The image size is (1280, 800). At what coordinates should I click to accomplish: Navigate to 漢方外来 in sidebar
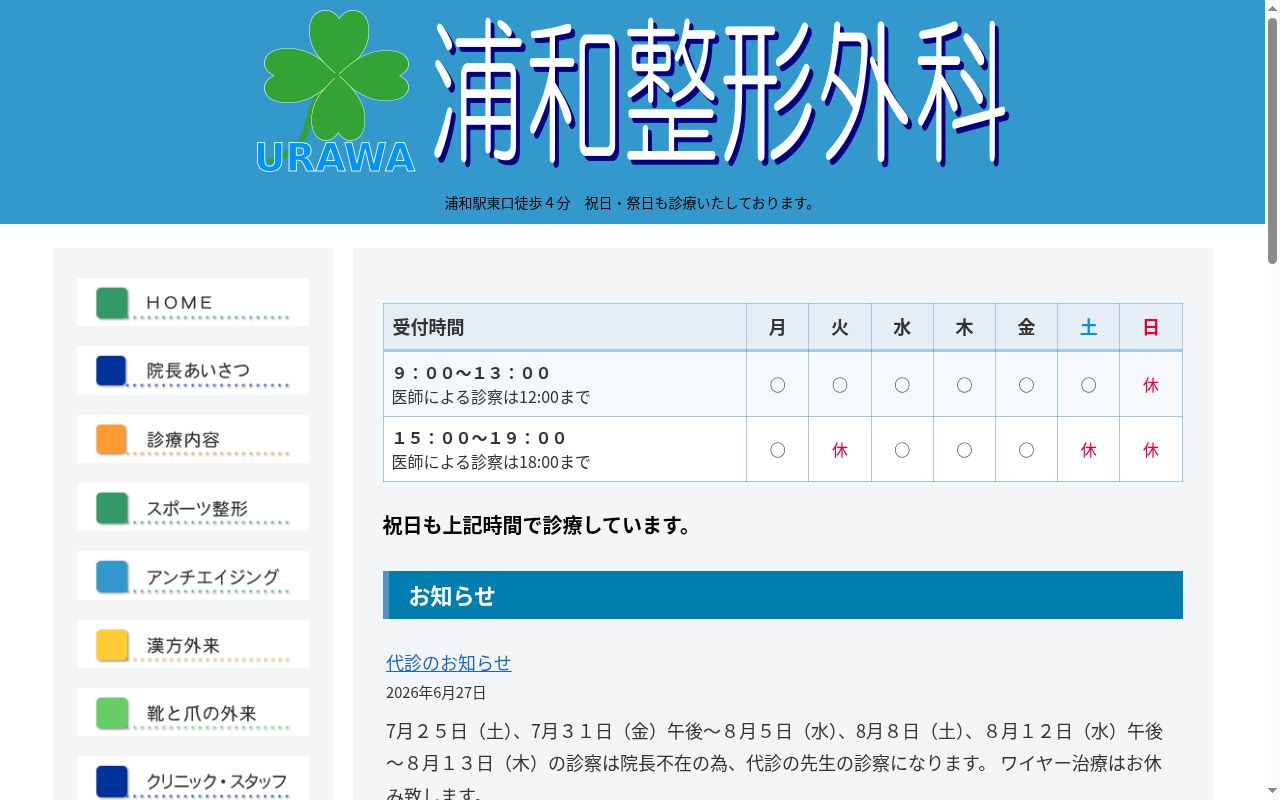(193, 644)
